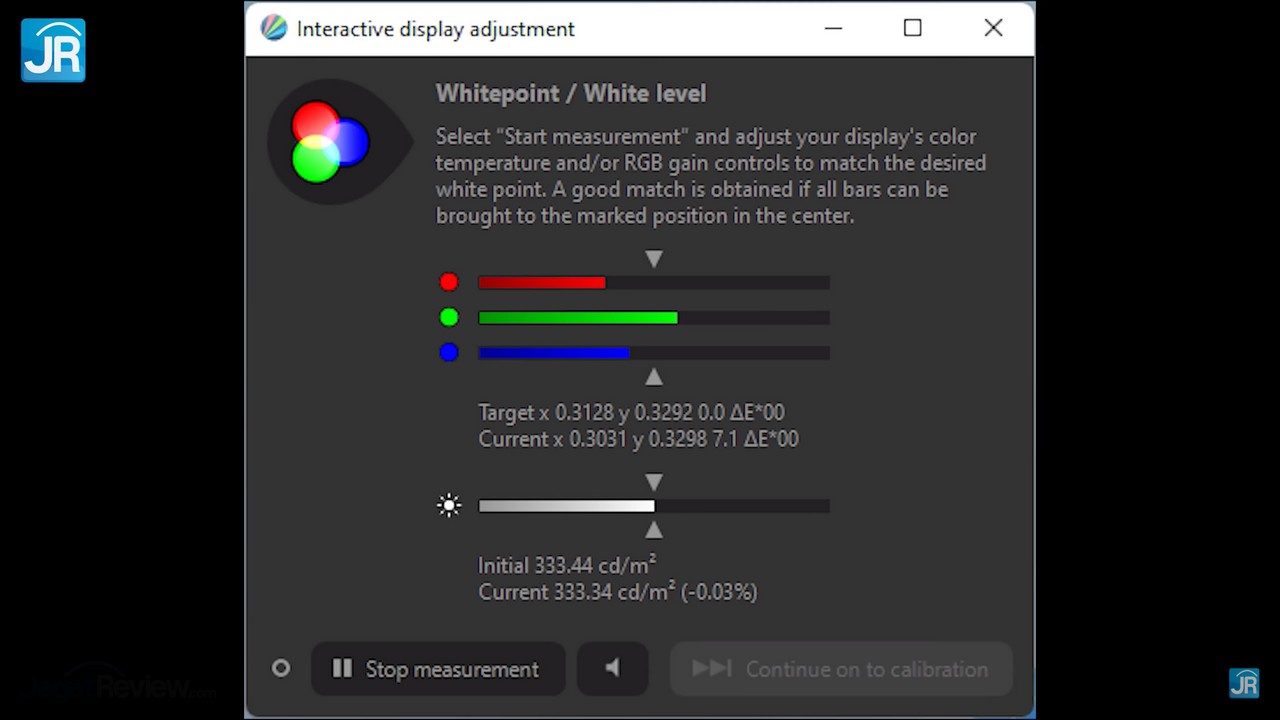This screenshot has height=720, width=1280.
Task: Click the Current x y chromaticity readout
Action: tap(638, 439)
